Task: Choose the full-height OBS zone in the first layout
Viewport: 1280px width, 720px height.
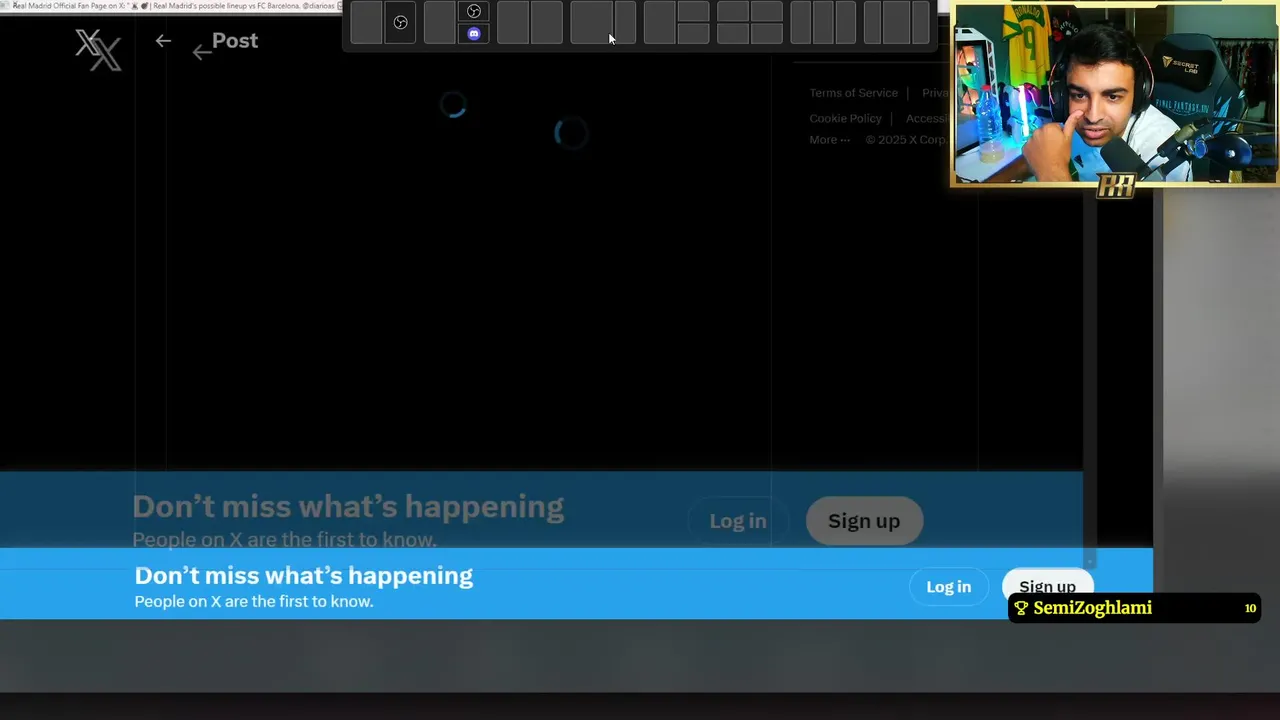Action: (400, 23)
